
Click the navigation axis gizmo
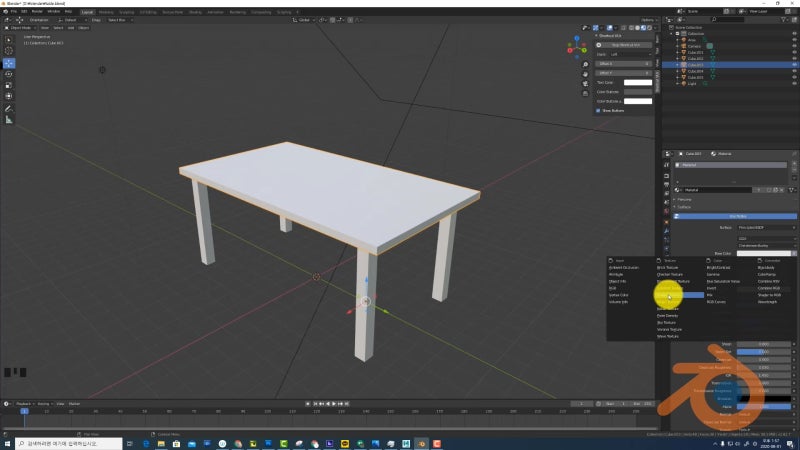(577, 46)
